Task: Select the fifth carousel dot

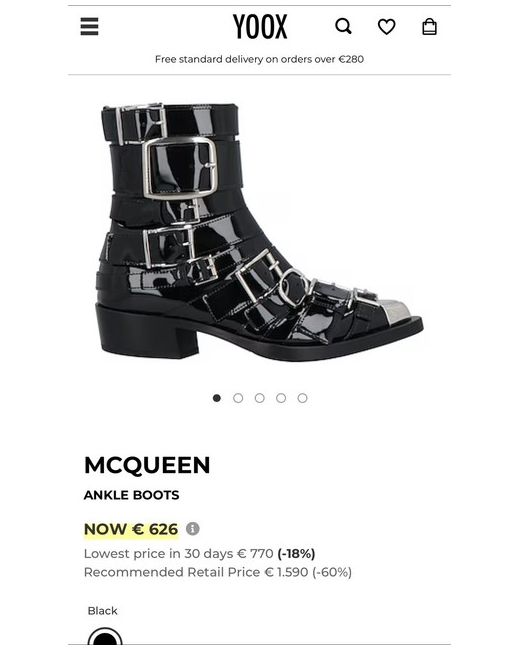Action: tap(303, 398)
